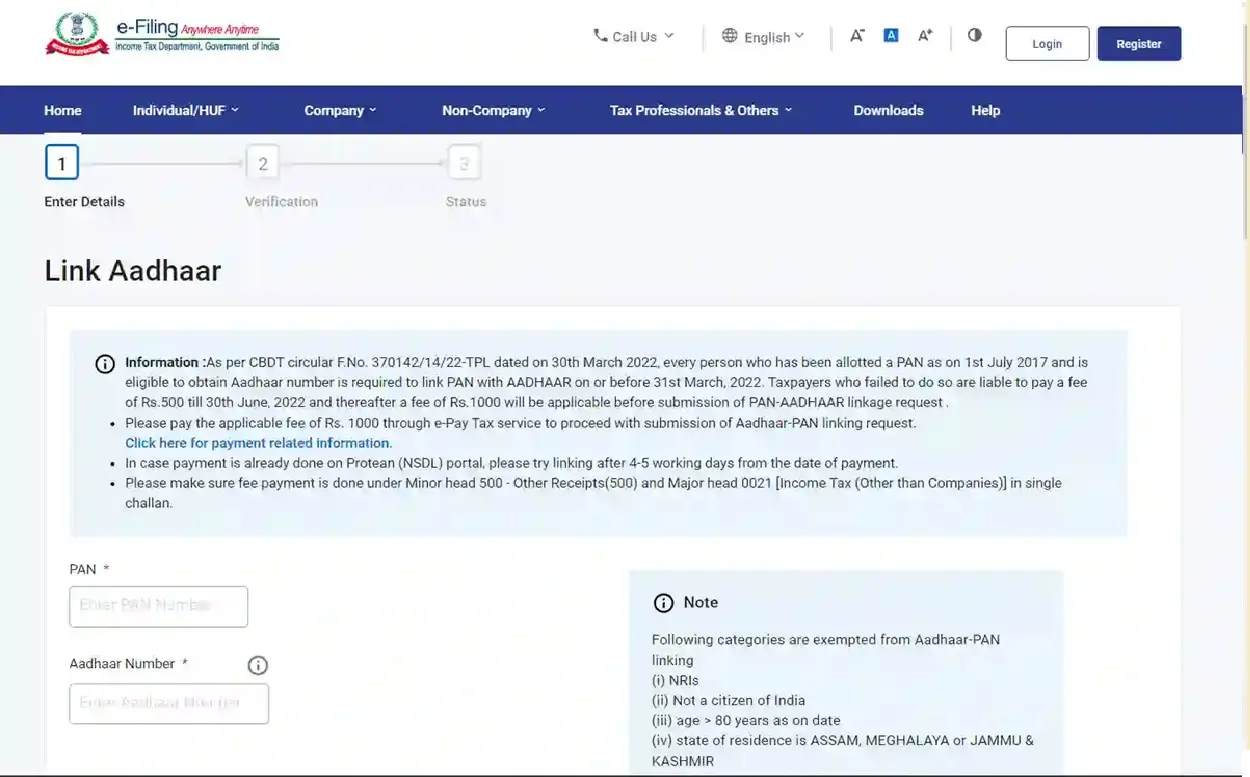Open the Individual/HUF dropdown menu
Image resolution: width=1250 pixels, height=777 pixels.
pos(186,110)
